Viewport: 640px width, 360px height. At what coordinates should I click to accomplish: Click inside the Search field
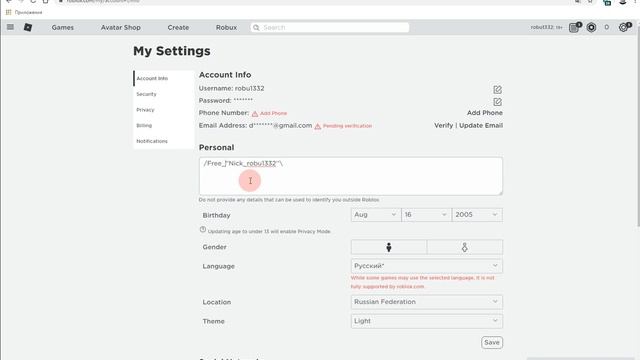point(330,27)
